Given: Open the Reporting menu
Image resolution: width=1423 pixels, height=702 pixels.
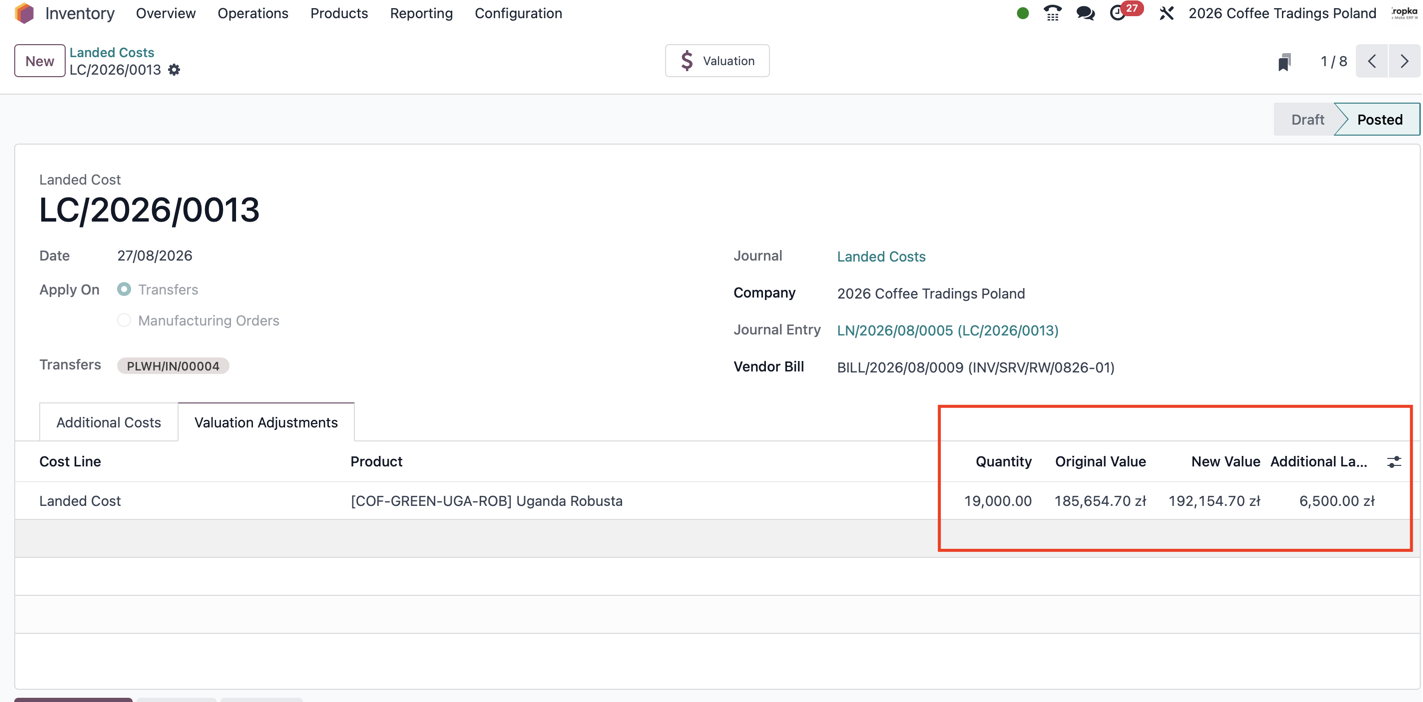Looking at the screenshot, I should point(421,13).
